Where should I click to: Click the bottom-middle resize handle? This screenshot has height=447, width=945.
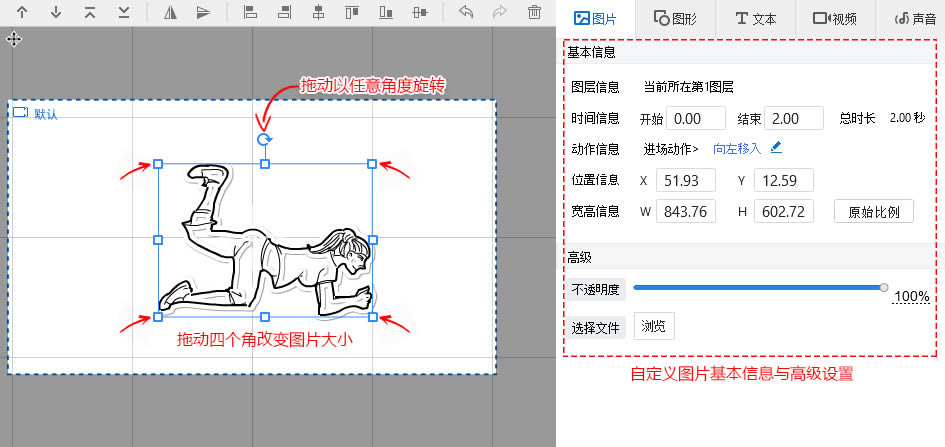(265, 317)
